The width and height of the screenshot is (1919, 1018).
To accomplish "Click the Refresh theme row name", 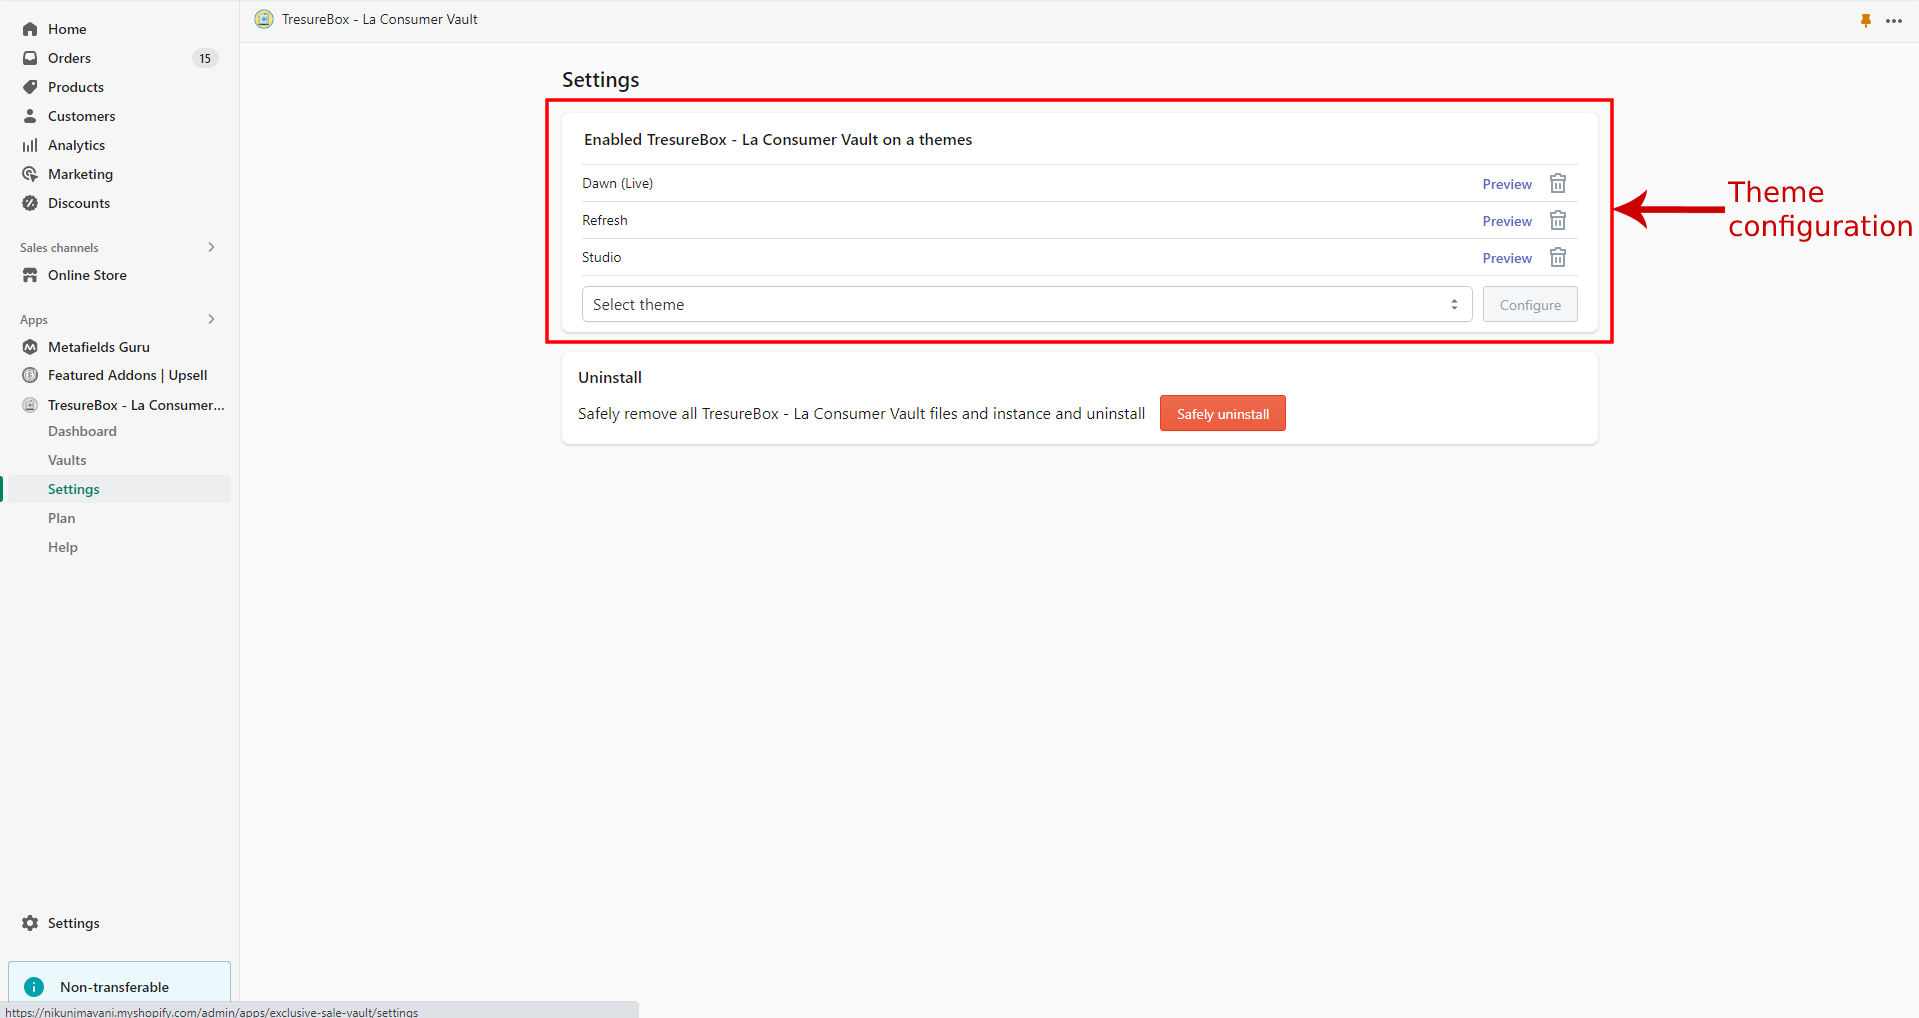I will [x=605, y=220].
